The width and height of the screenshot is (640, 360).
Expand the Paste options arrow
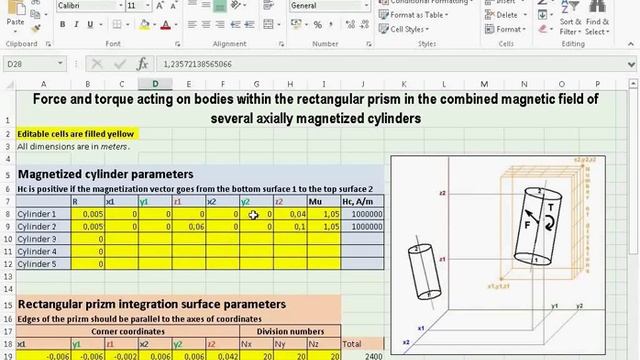pos(16,31)
